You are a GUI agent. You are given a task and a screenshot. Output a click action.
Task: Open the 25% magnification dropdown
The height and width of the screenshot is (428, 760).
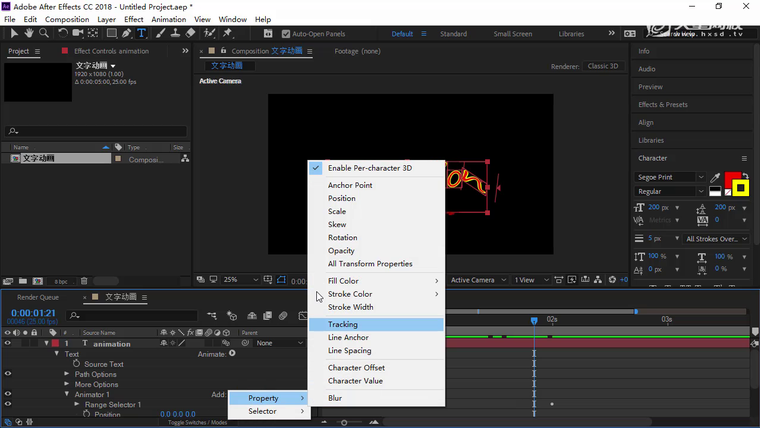[240, 280]
